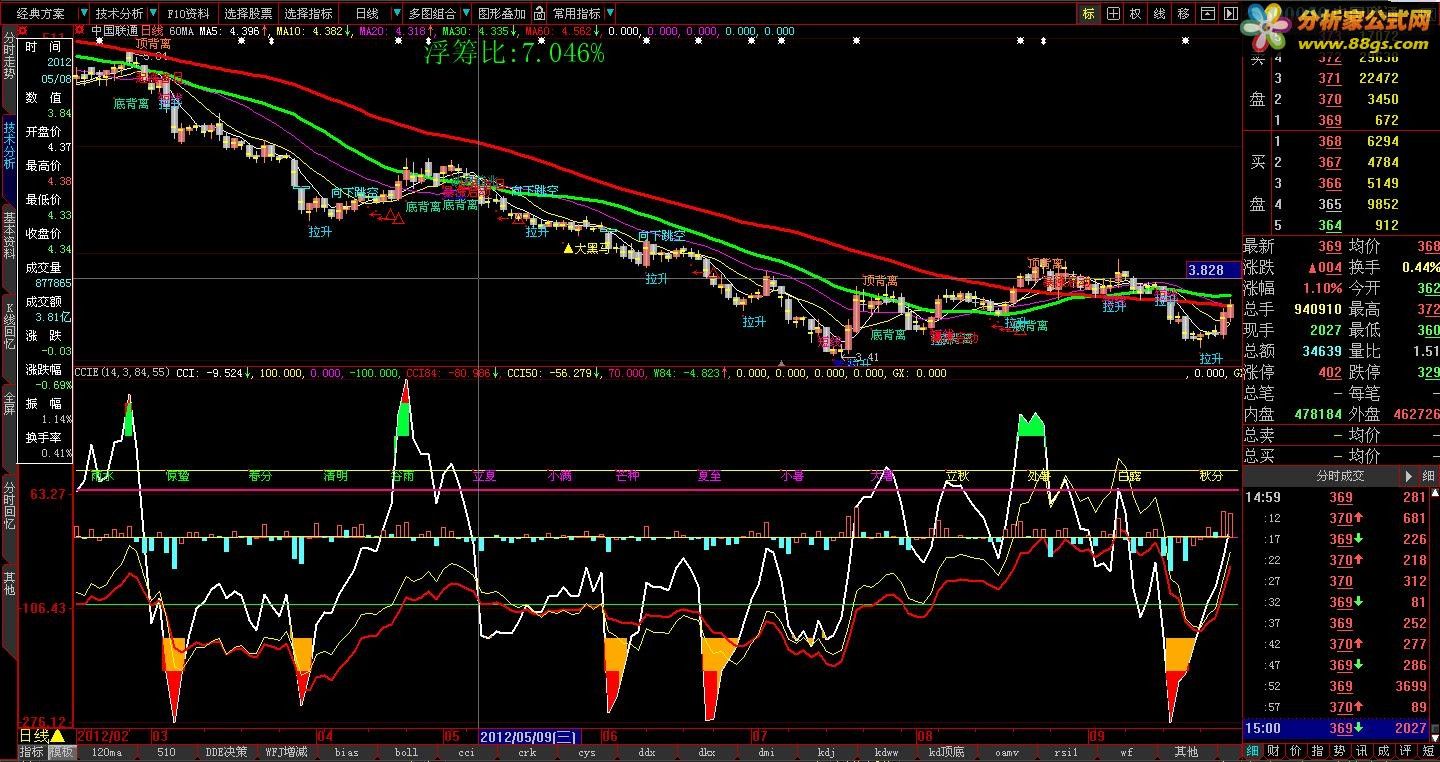The image size is (1440, 762).
Task: Open dropdown arrow next to 多图组合
Action: (x=465, y=14)
